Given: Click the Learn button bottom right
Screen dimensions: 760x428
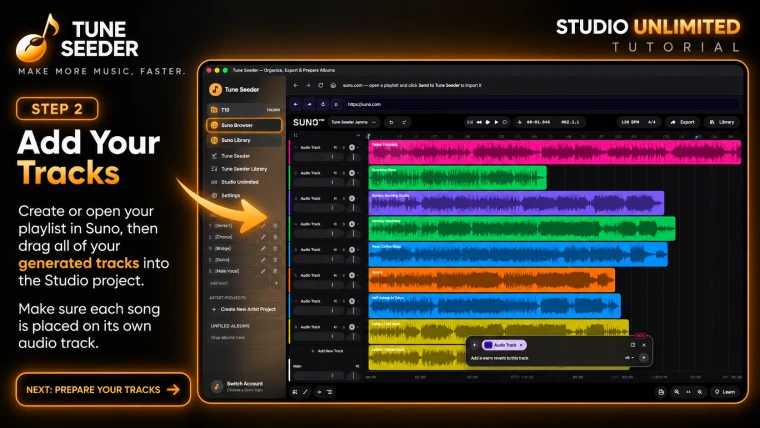Looking at the screenshot, I should (725, 392).
